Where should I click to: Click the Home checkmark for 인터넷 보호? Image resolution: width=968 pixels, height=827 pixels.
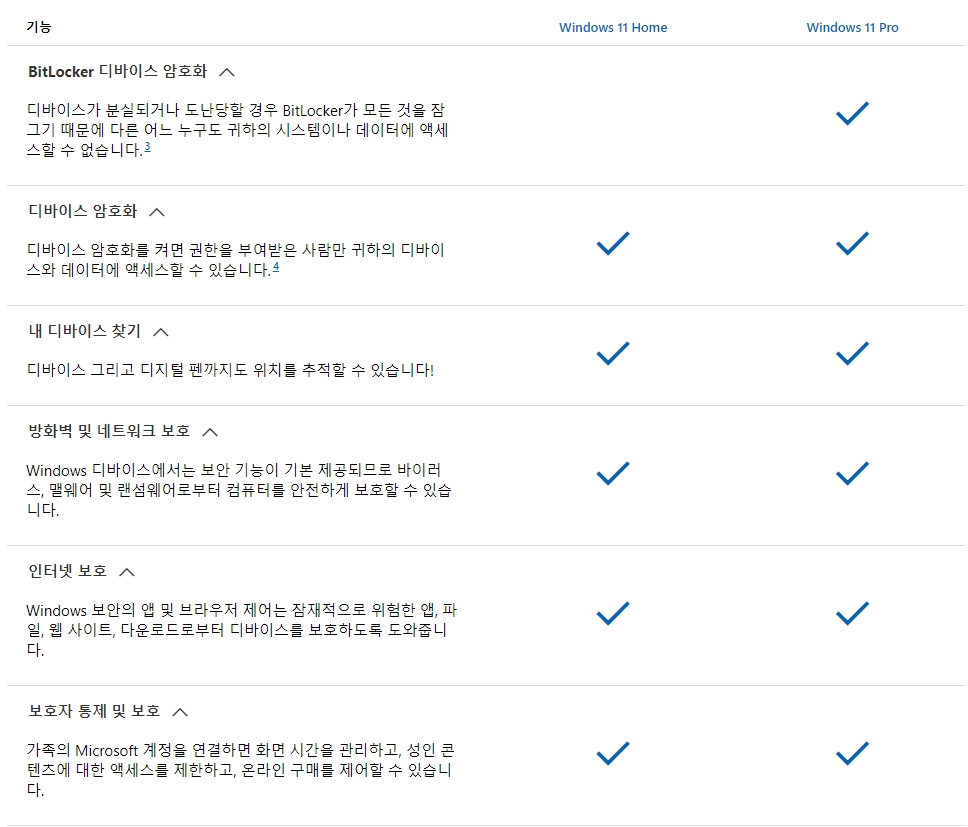pos(613,613)
